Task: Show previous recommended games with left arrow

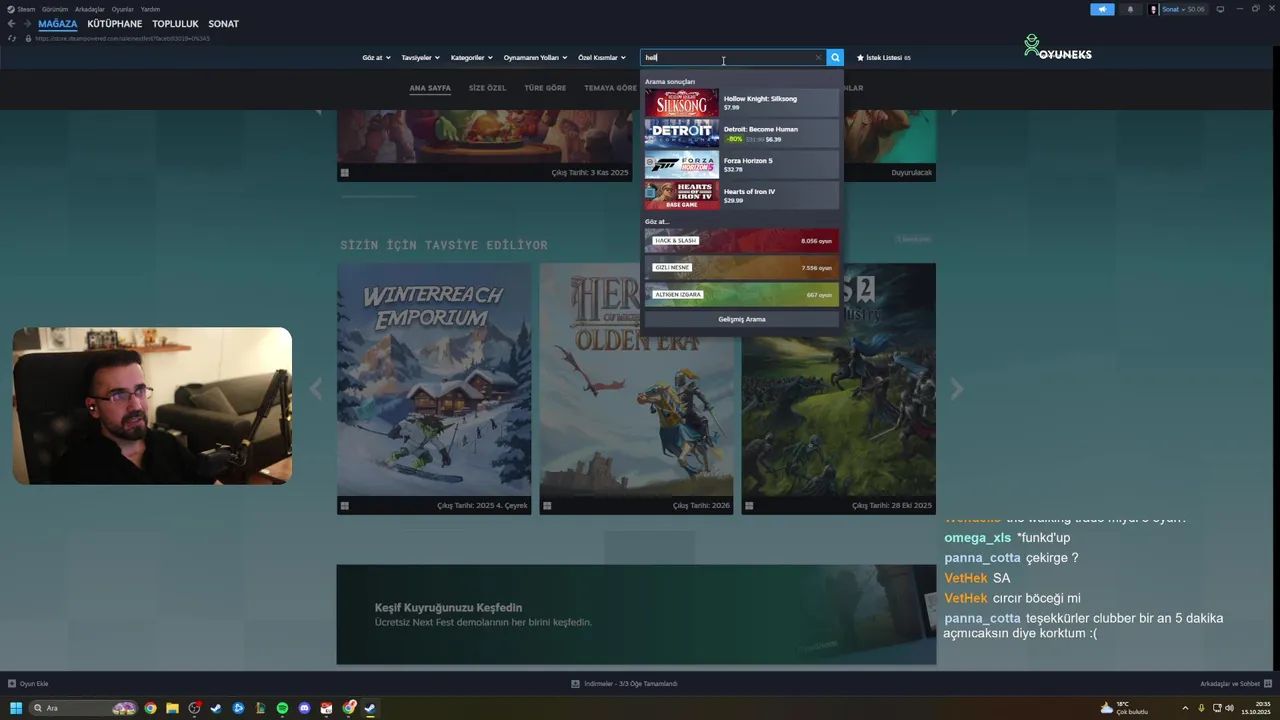Action: pyautogui.click(x=316, y=389)
